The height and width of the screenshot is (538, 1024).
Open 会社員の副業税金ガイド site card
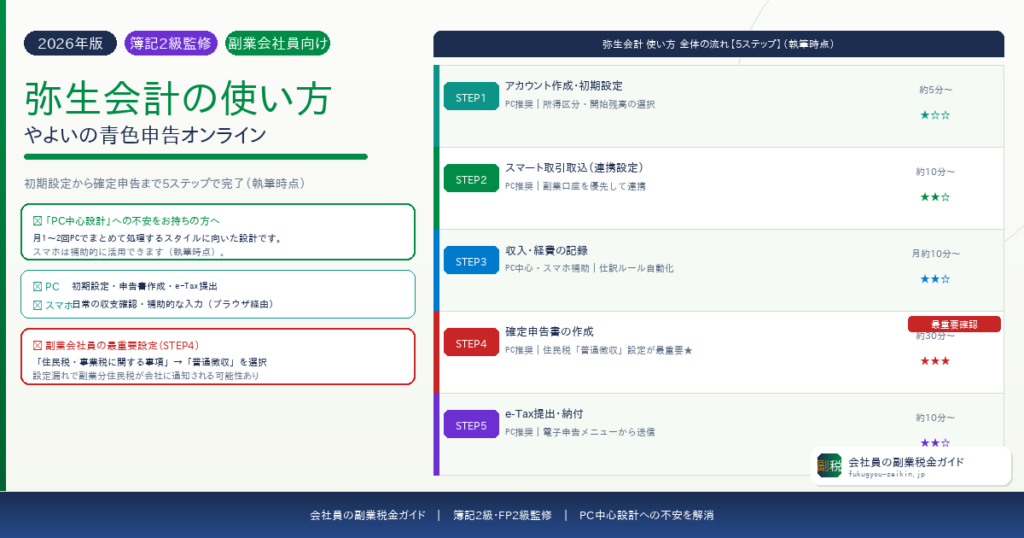click(x=910, y=466)
